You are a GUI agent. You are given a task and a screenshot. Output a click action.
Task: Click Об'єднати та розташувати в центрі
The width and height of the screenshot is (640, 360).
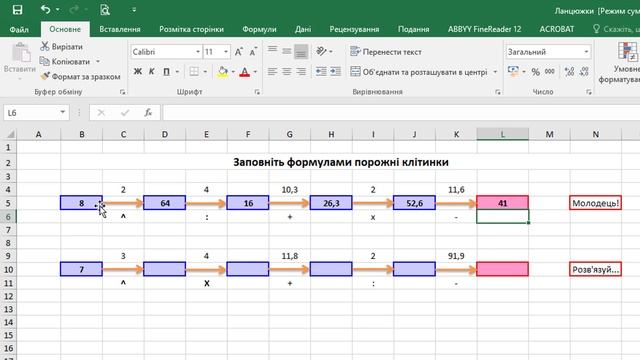point(419,72)
